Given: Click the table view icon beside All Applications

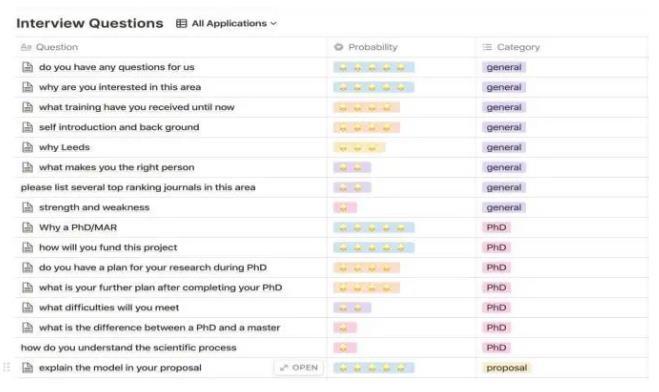Looking at the screenshot, I should [x=181, y=24].
